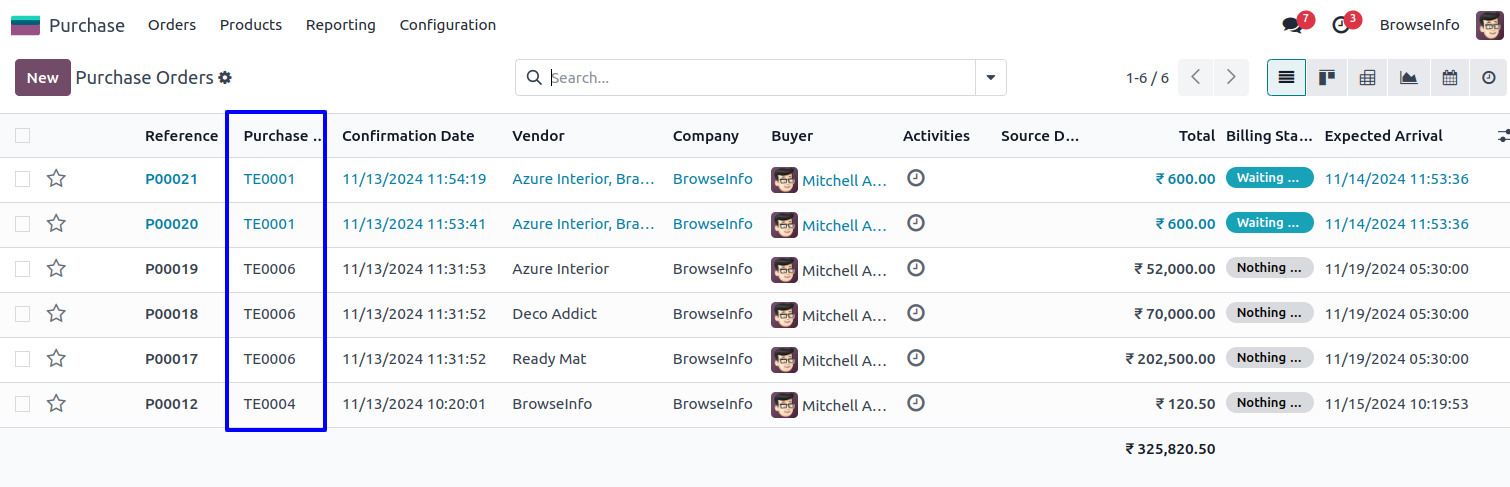
Task: Toggle the select-all header checkbox
Action: [23, 136]
